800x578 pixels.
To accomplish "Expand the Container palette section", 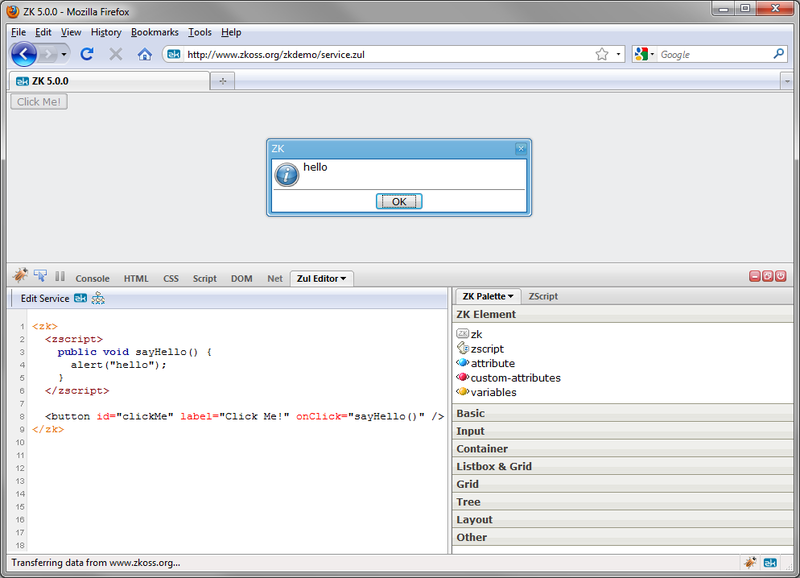I will coord(622,449).
